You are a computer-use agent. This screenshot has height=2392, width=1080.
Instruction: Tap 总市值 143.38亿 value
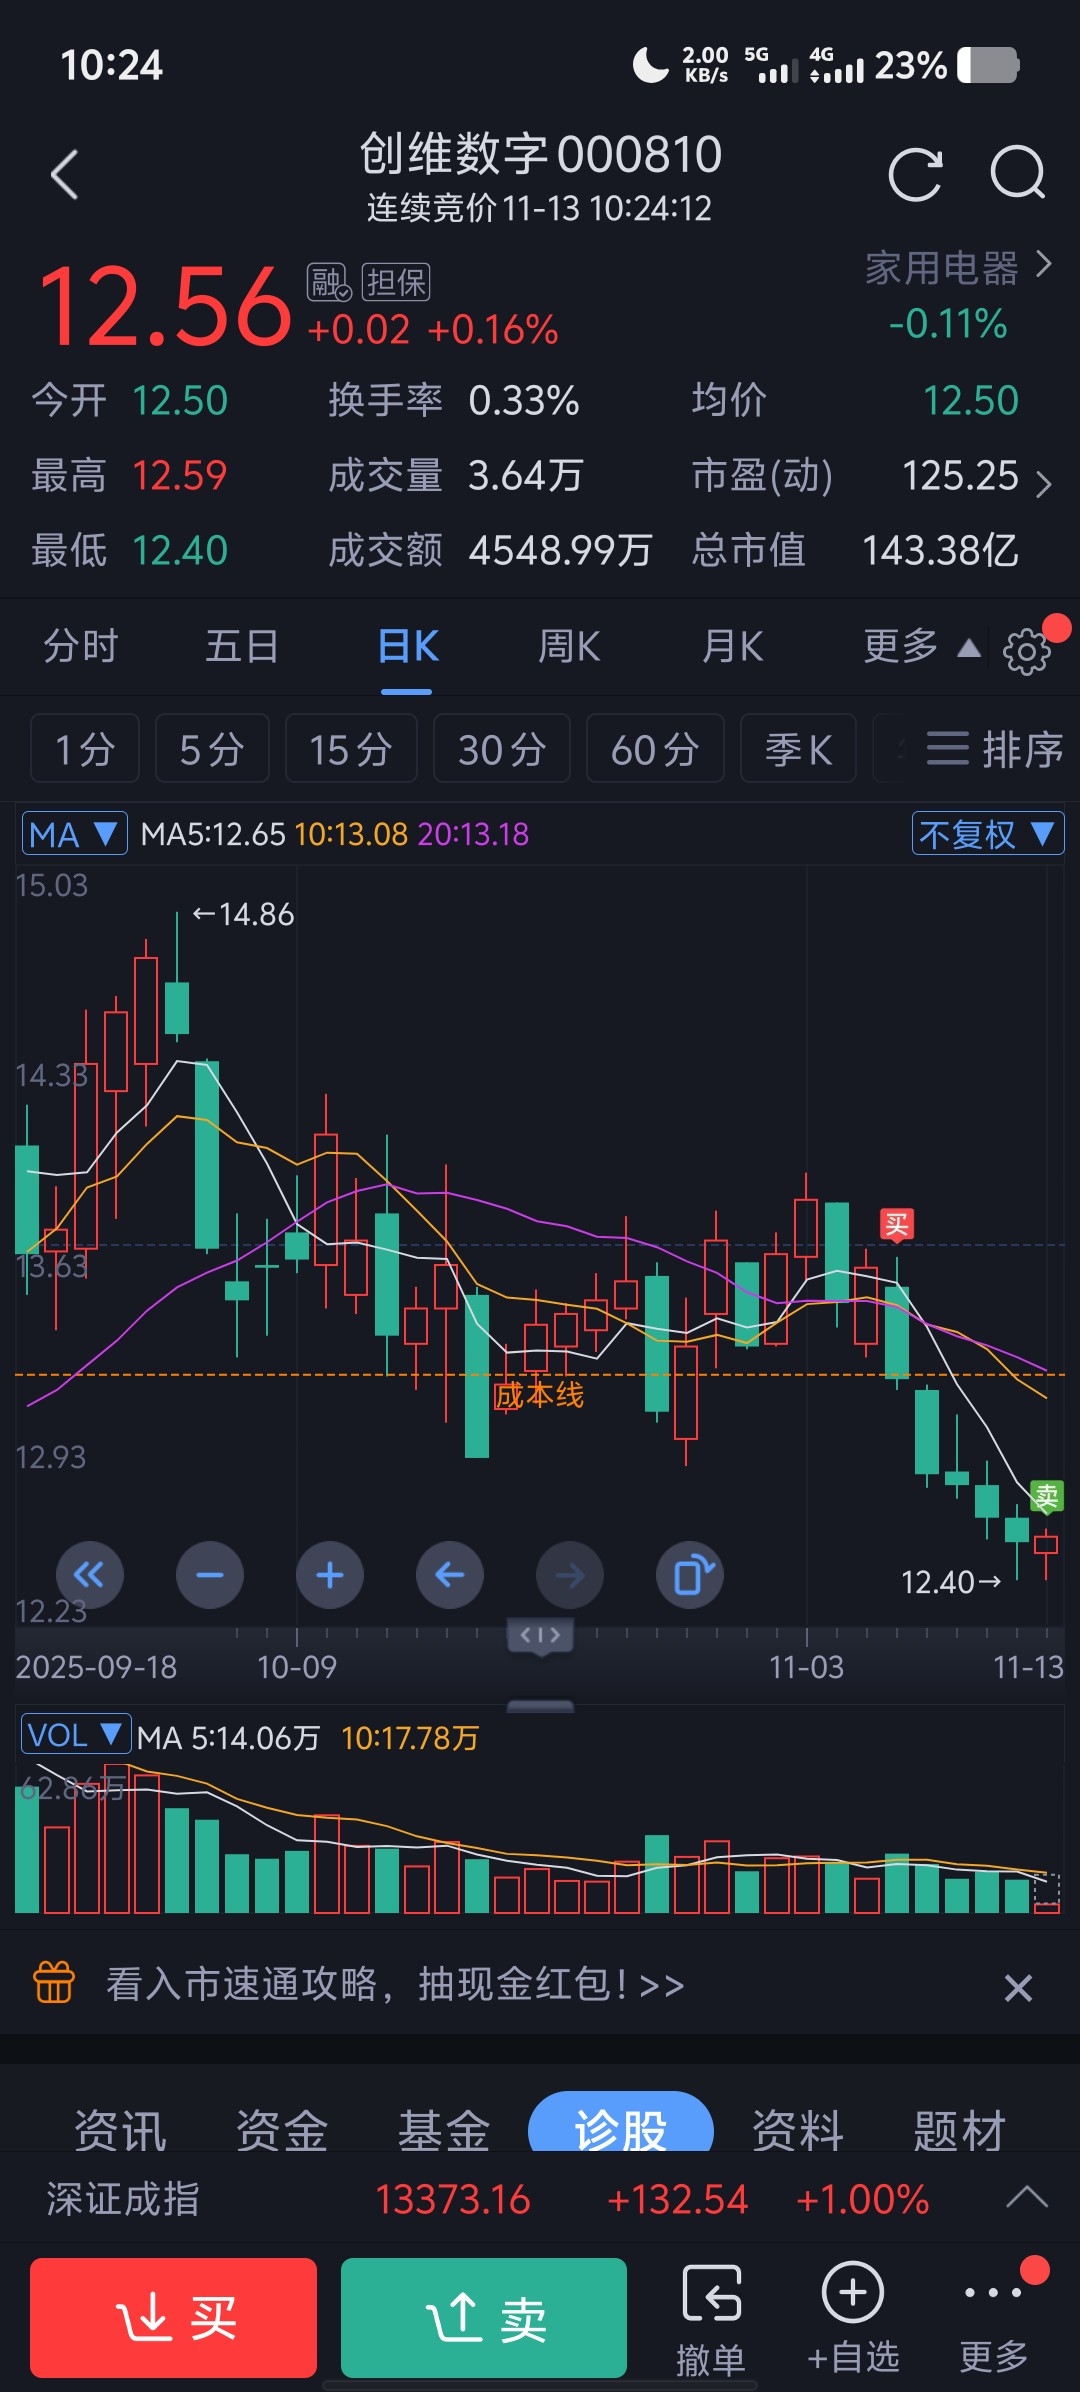coord(940,550)
